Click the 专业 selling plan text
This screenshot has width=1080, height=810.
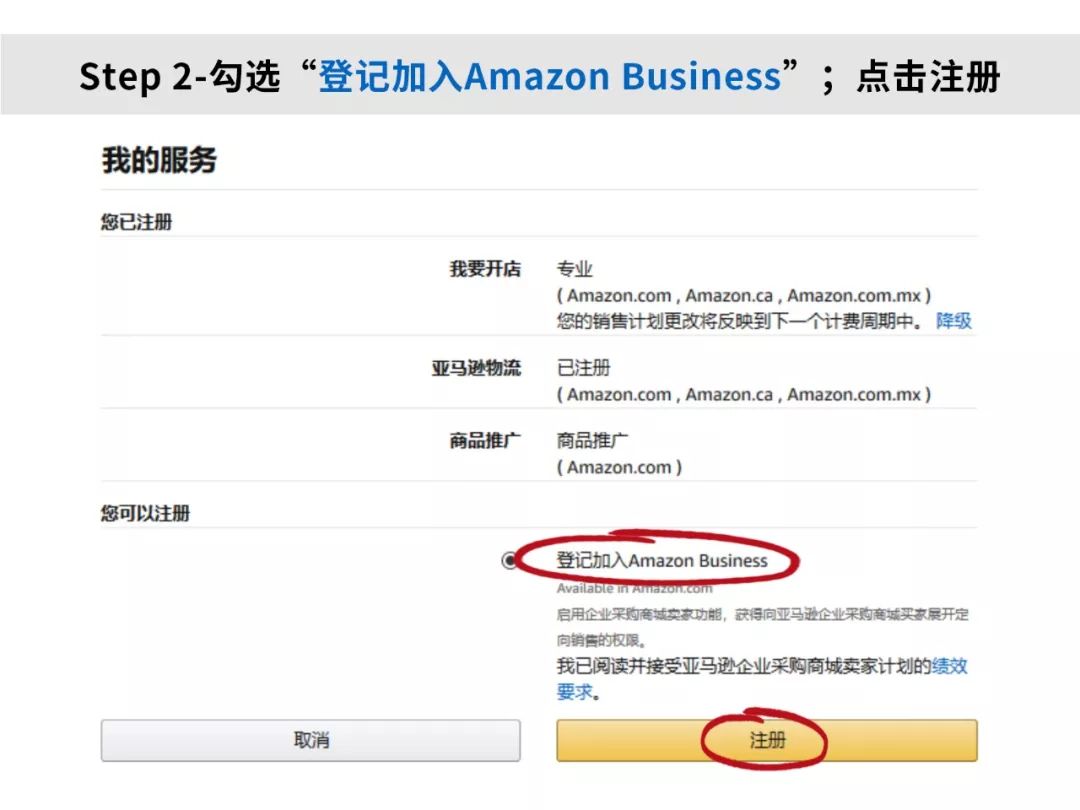coord(575,269)
